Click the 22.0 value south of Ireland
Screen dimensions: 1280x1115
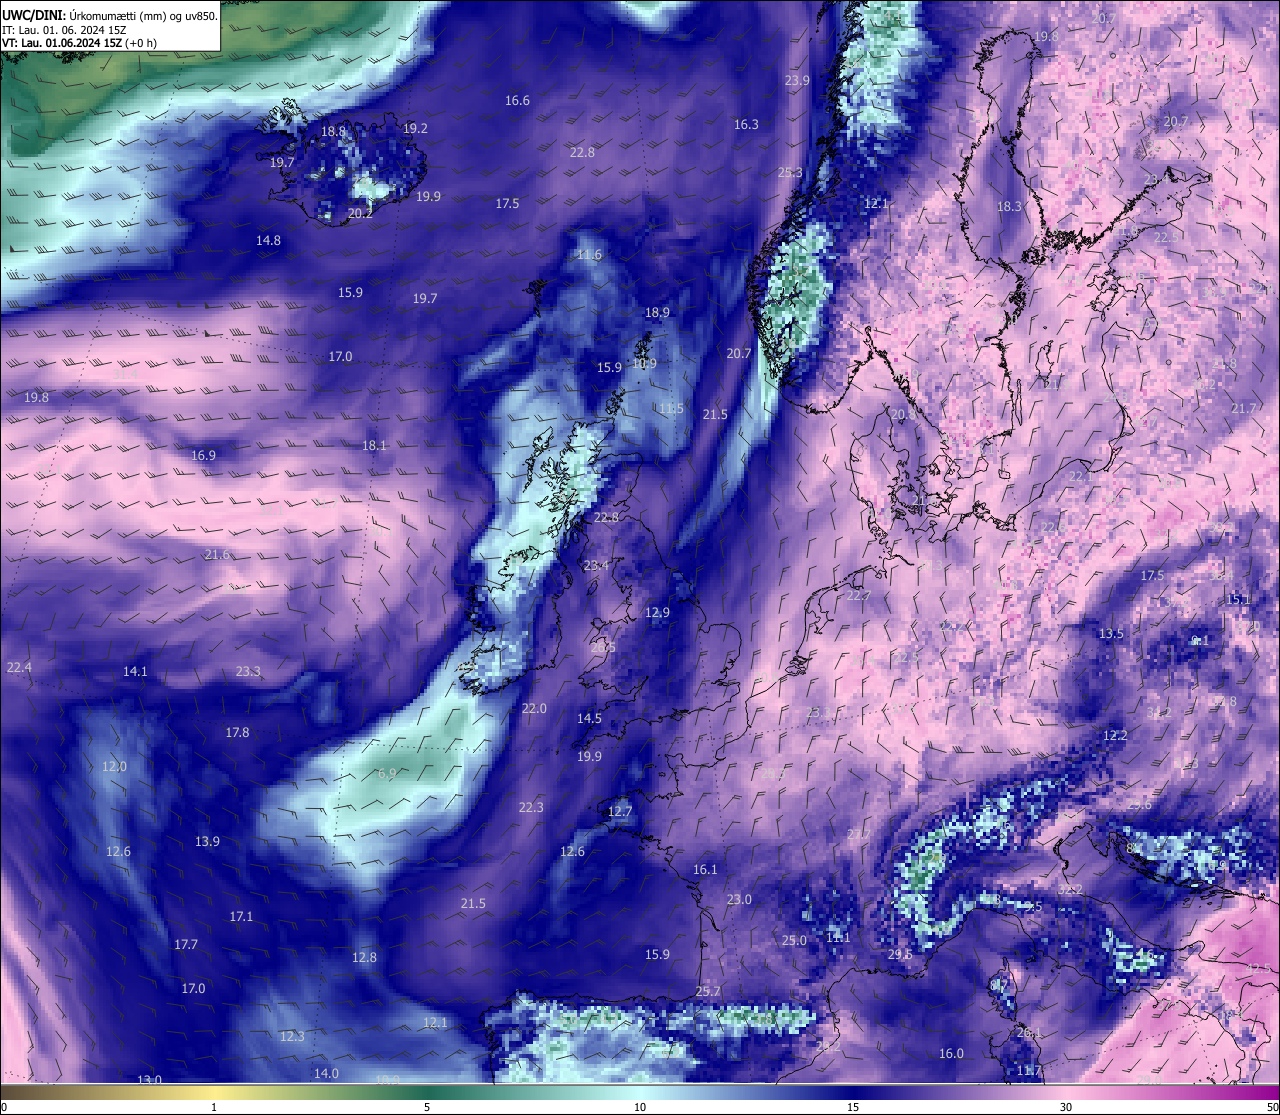(x=534, y=709)
